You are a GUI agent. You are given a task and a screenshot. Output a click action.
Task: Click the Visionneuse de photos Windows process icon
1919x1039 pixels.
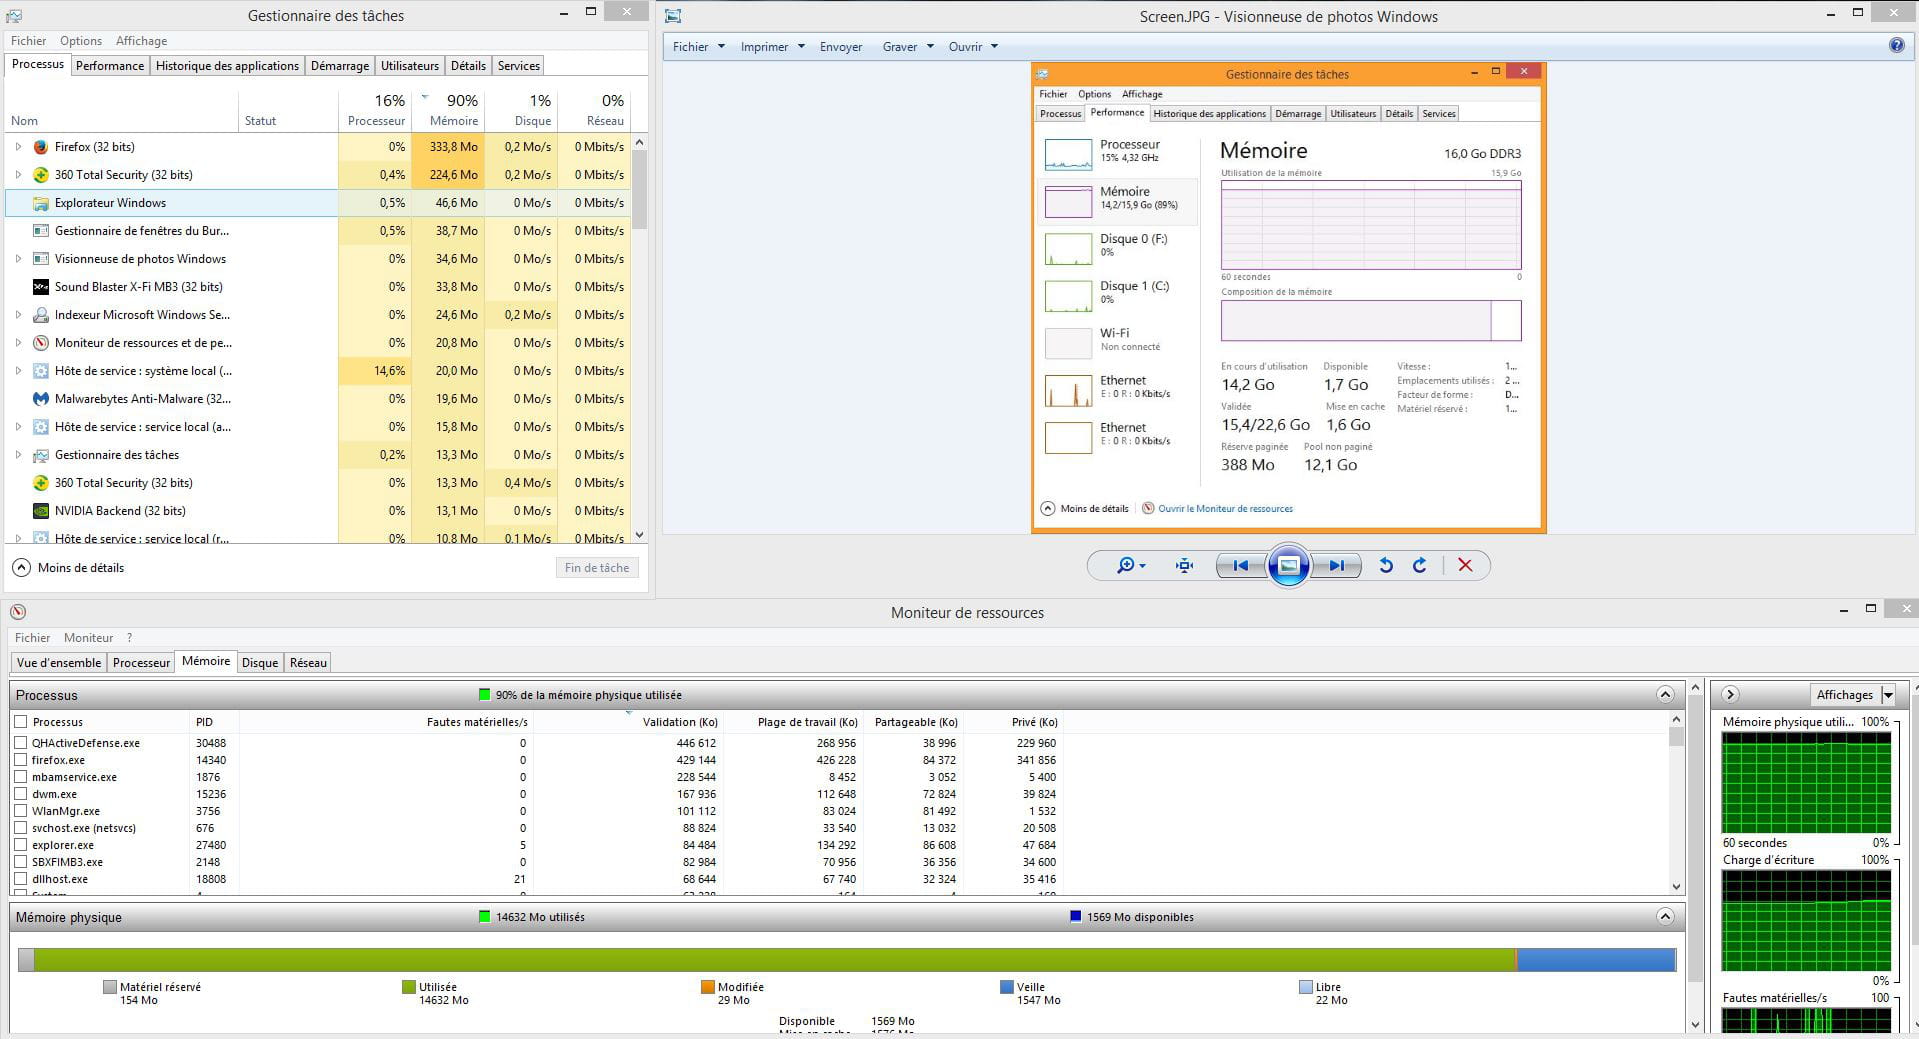(x=41, y=259)
